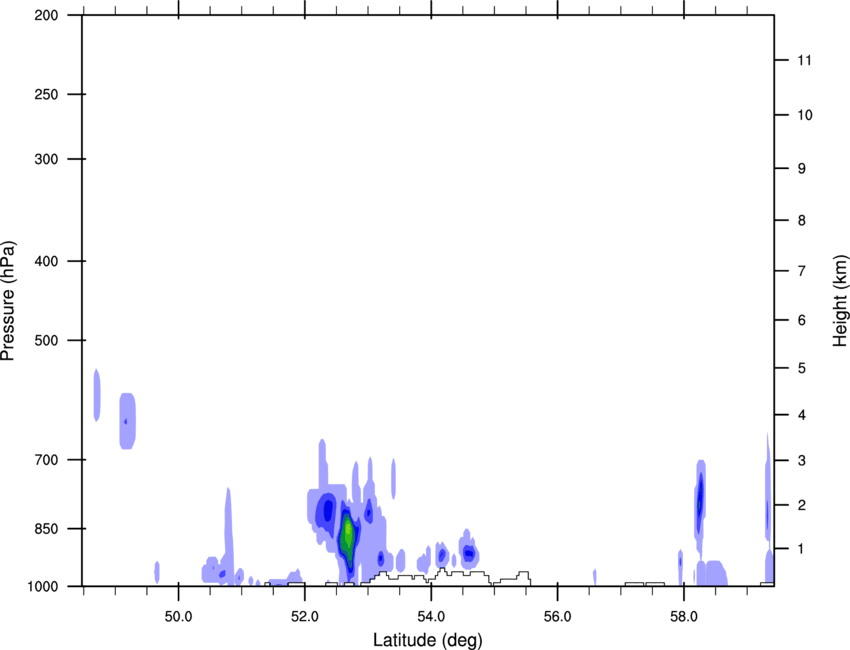Click the 9 km height label
This screenshot has height=650, width=850.
802,169
